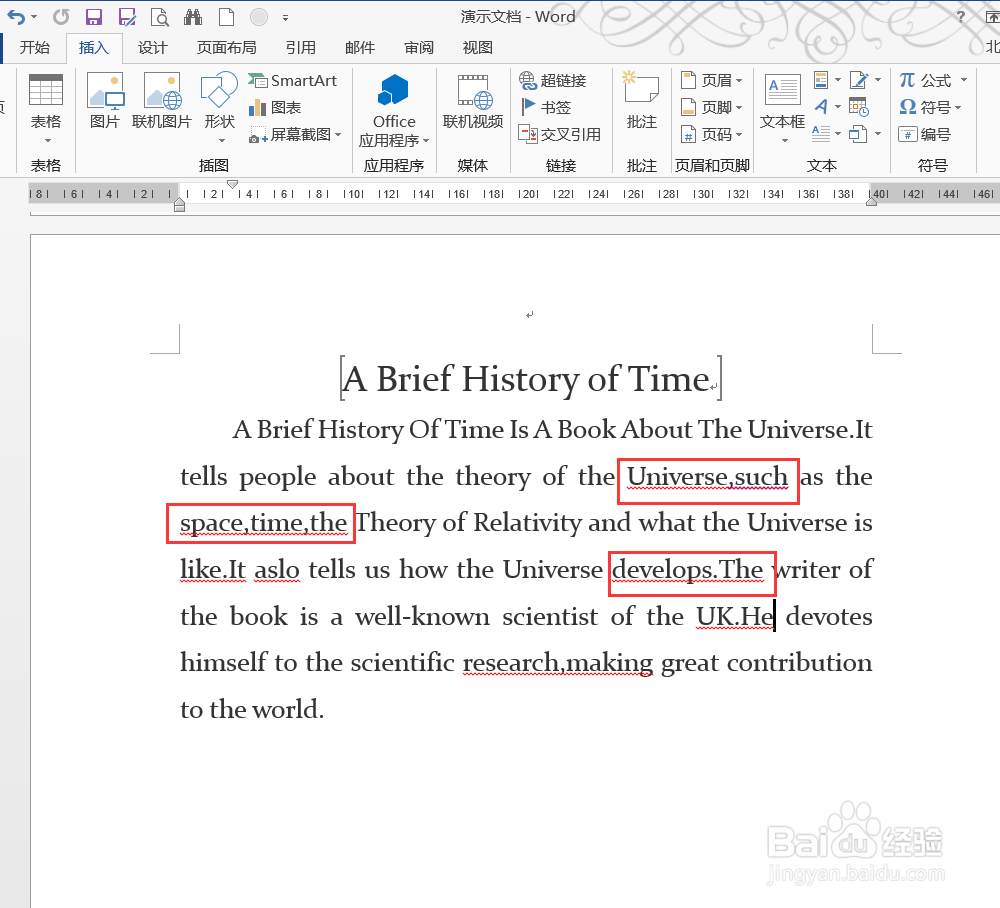This screenshot has height=908, width=1000.
Task: Save the document with the purple disk icon
Action: point(94,17)
